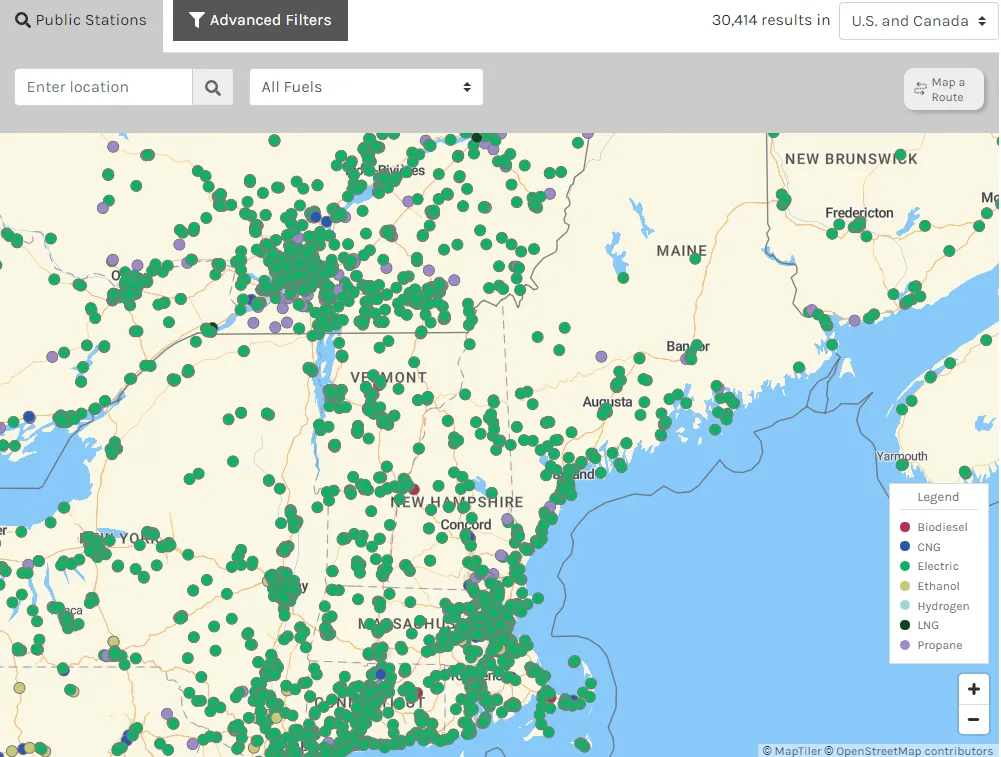Click the Map a Route button
1001x757 pixels.
(944, 89)
